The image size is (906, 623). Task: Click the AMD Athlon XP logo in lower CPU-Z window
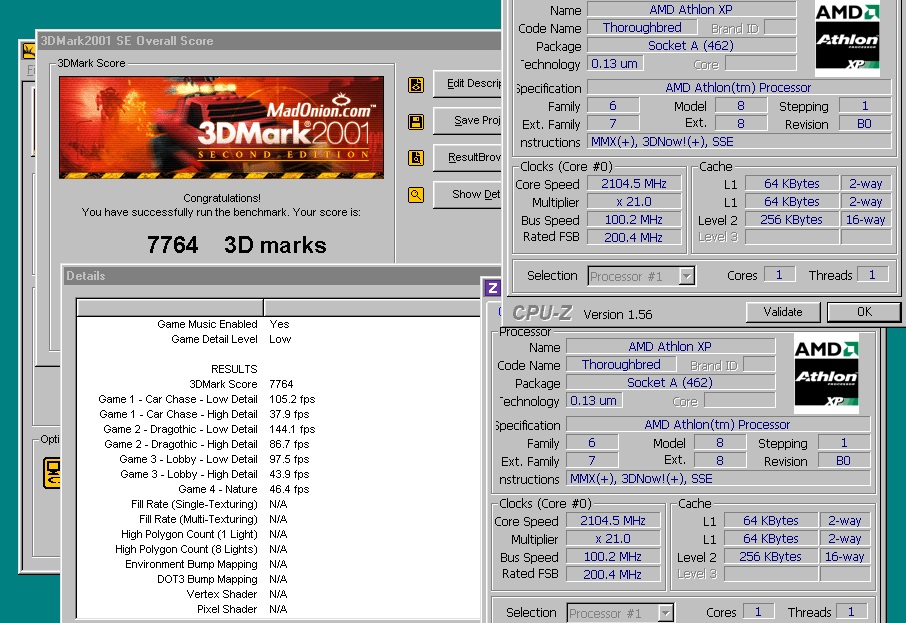click(x=826, y=375)
